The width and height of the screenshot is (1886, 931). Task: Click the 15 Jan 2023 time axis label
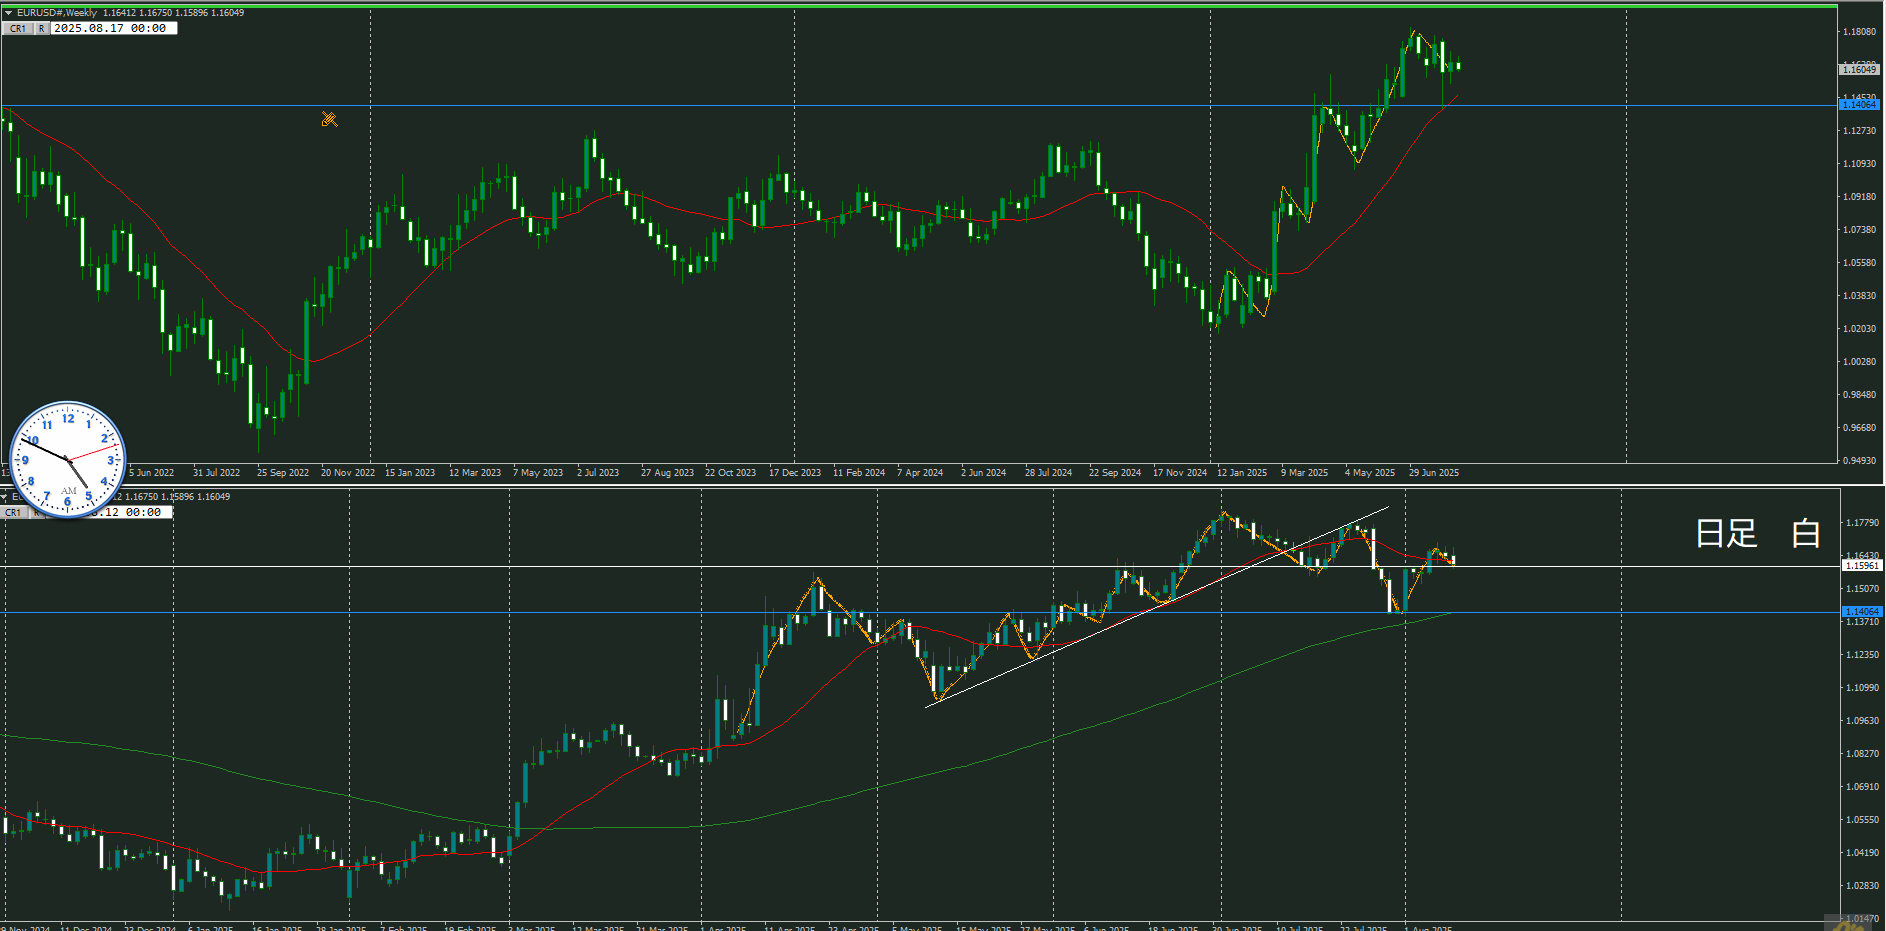coord(410,473)
